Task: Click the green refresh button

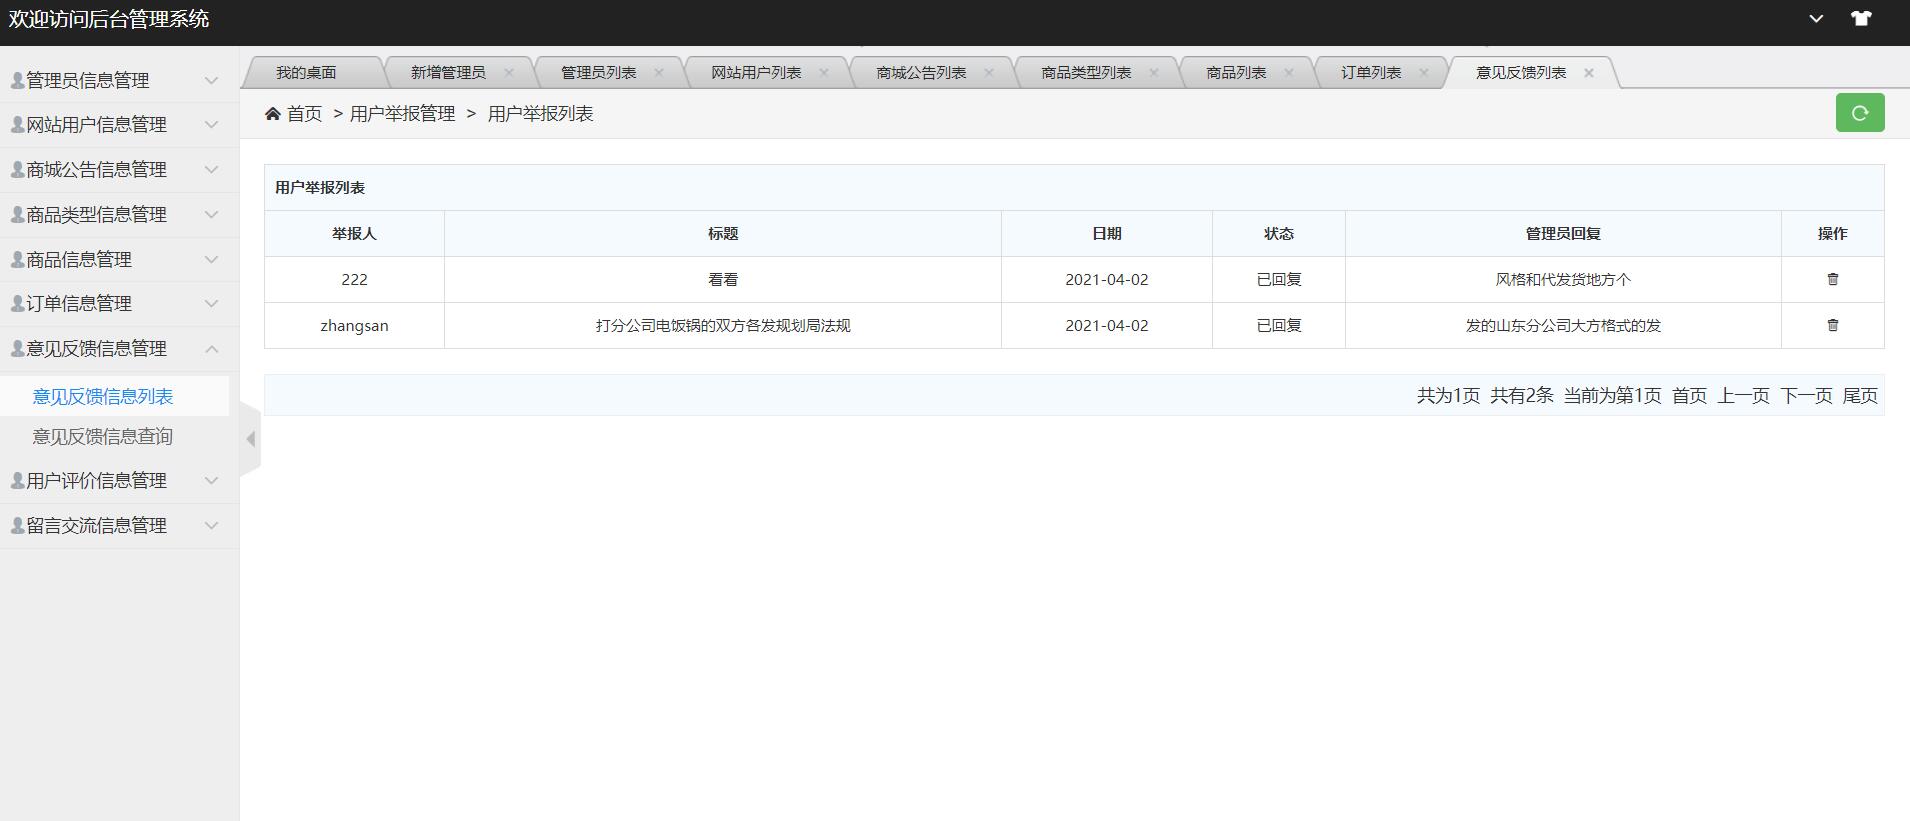Action: click(1860, 113)
